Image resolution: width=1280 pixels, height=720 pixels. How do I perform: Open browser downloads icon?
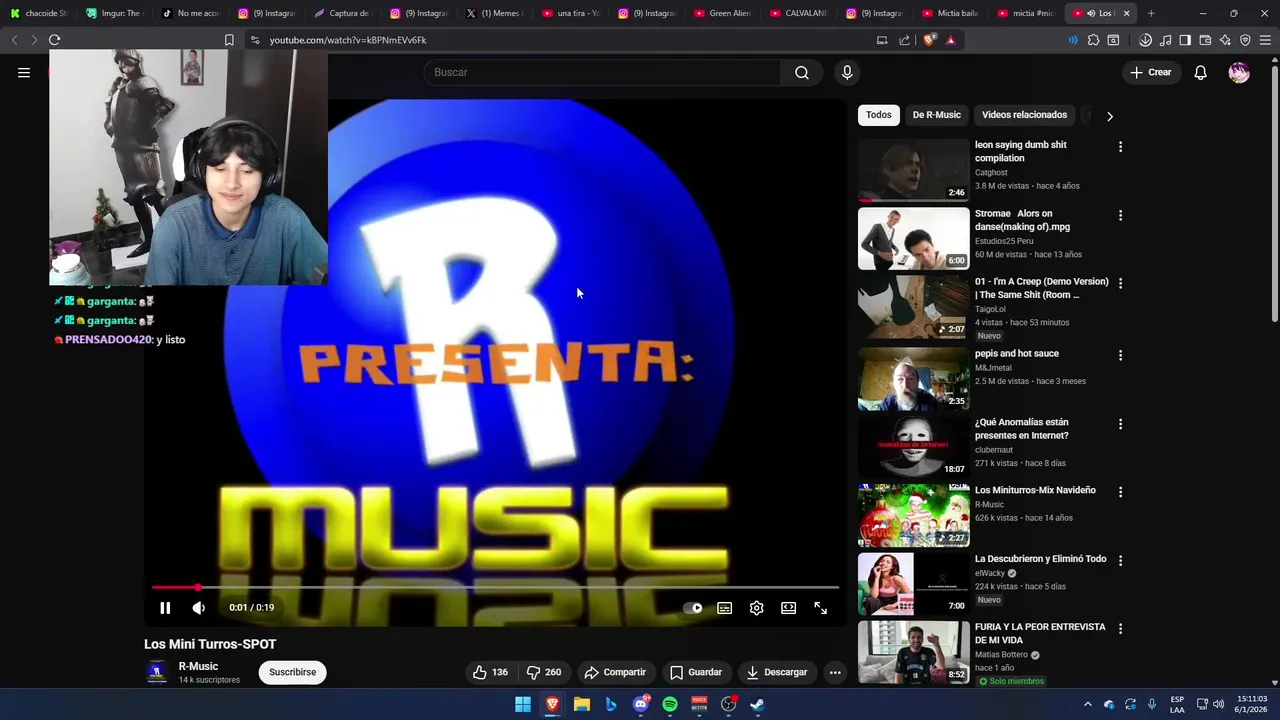coord(1145,40)
